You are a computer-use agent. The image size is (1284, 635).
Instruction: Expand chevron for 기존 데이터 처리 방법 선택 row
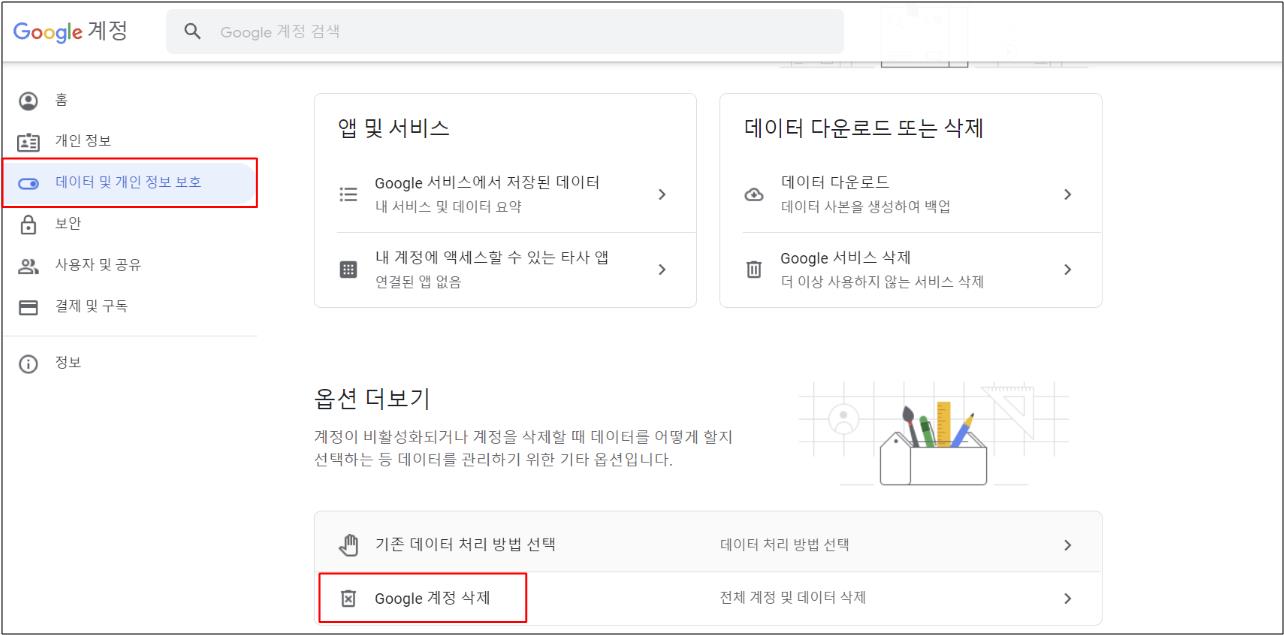point(1068,545)
